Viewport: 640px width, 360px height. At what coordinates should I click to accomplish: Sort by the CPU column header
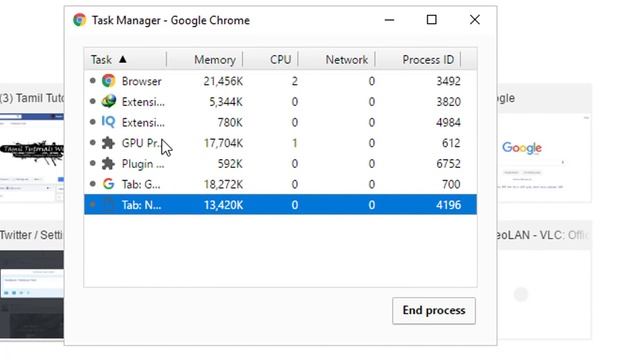(x=271, y=60)
